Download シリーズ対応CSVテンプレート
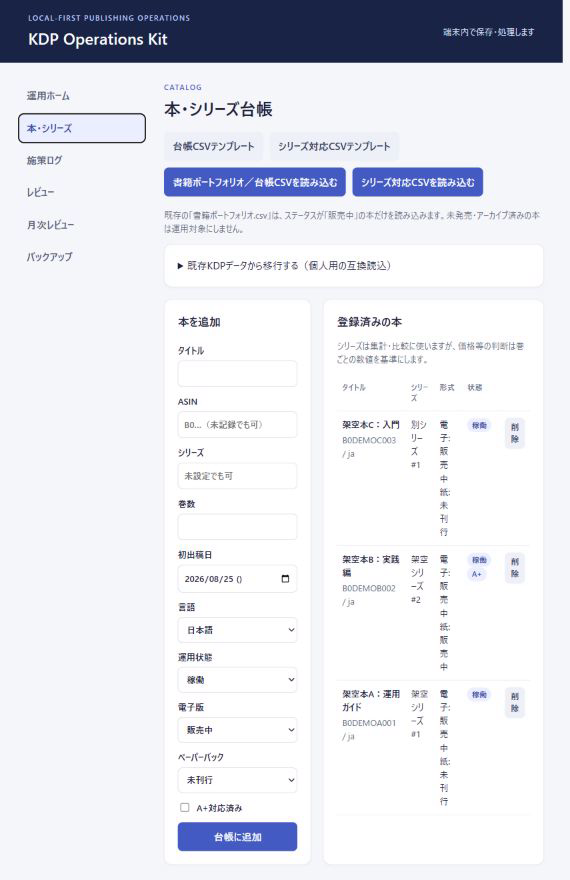570x880 pixels. click(x=334, y=146)
